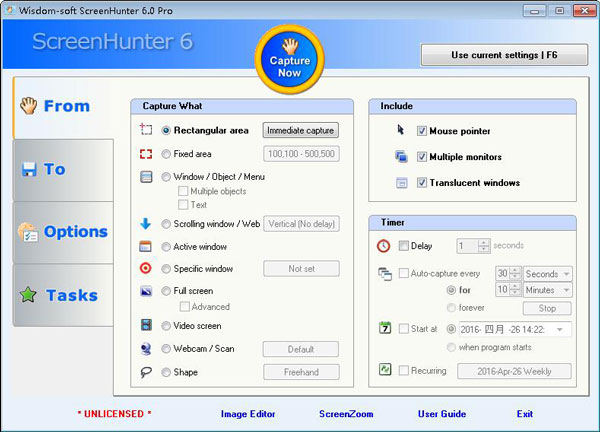The height and width of the screenshot is (432, 600).
Task: Click the Active window icon
Action: 145,247
